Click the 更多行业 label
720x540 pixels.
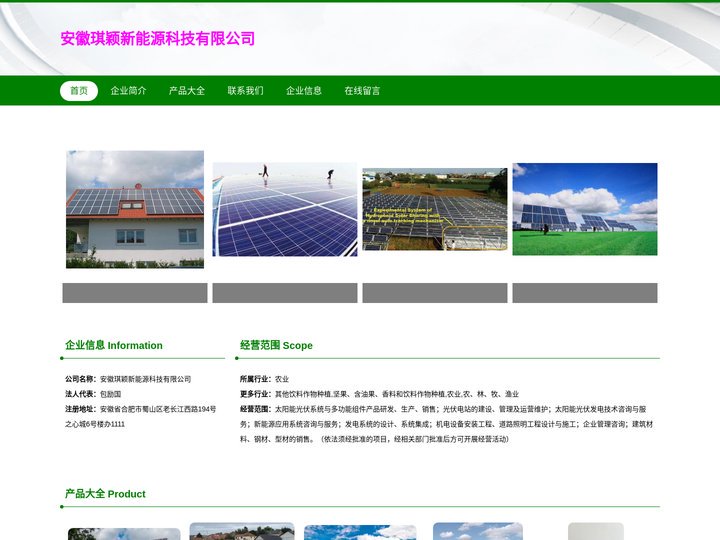[255, 394]
